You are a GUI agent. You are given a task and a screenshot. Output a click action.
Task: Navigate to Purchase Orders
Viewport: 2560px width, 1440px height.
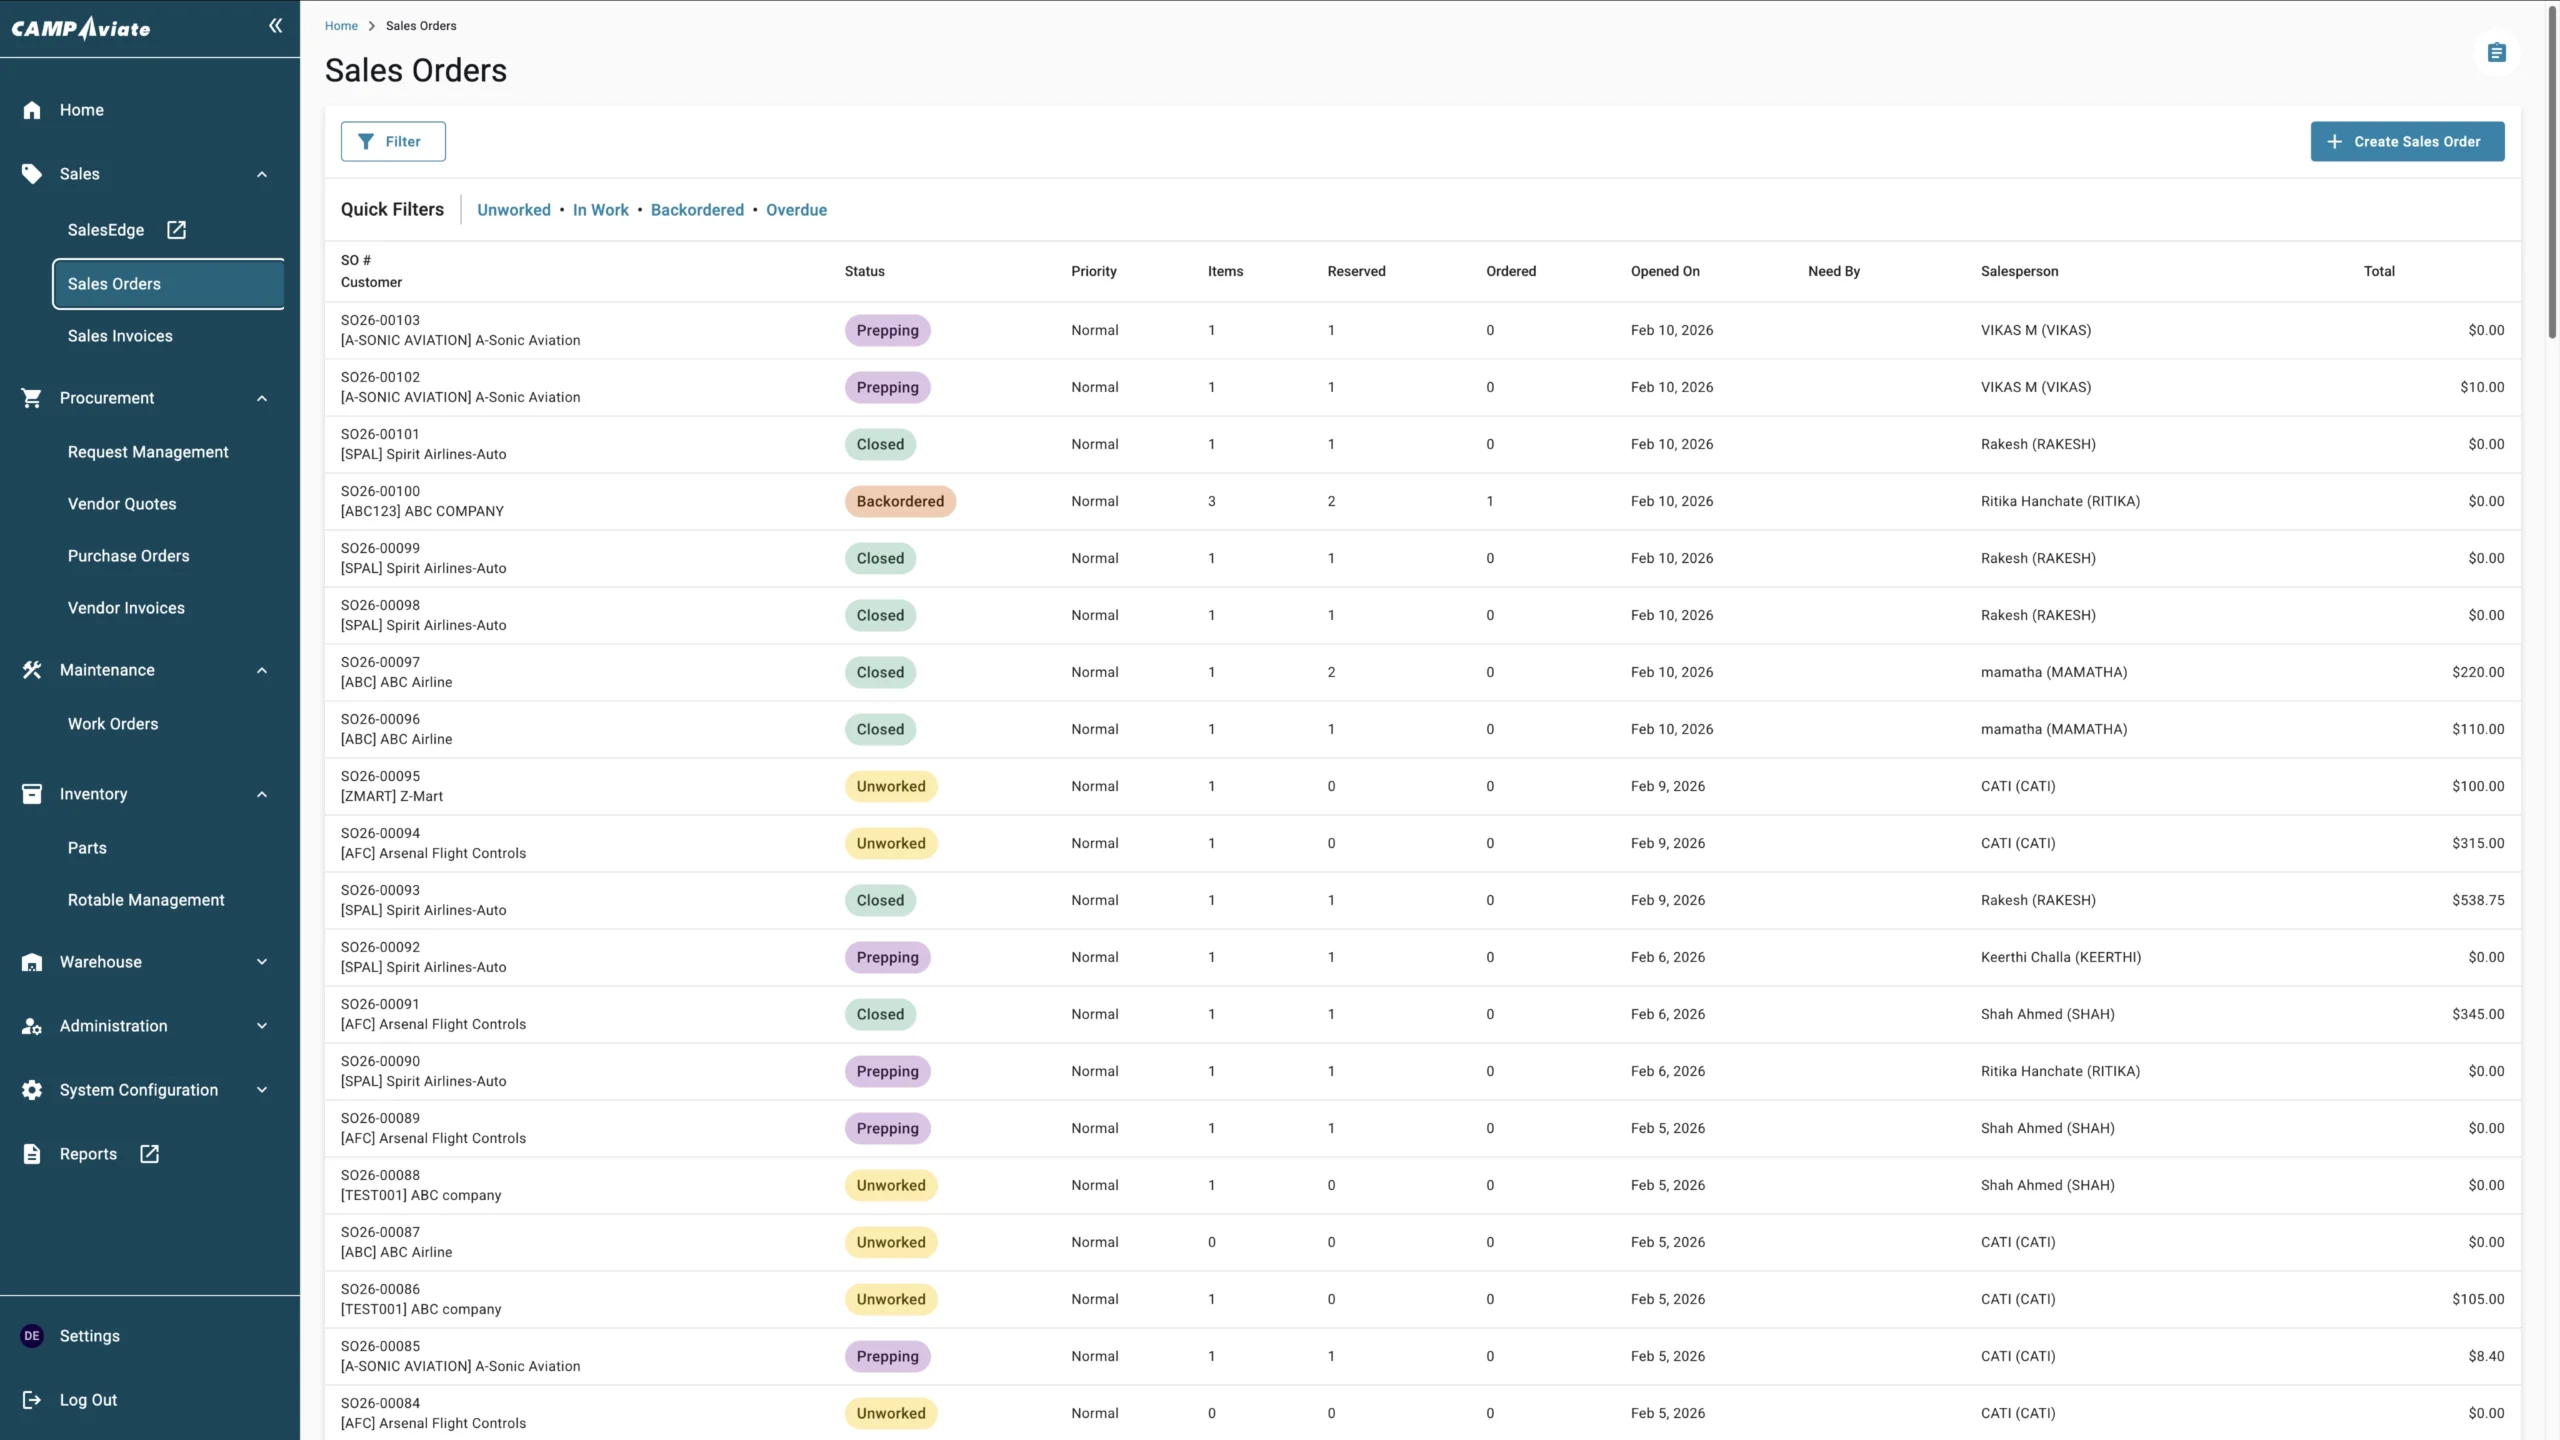pyautogui.click(x=128, y=556)
